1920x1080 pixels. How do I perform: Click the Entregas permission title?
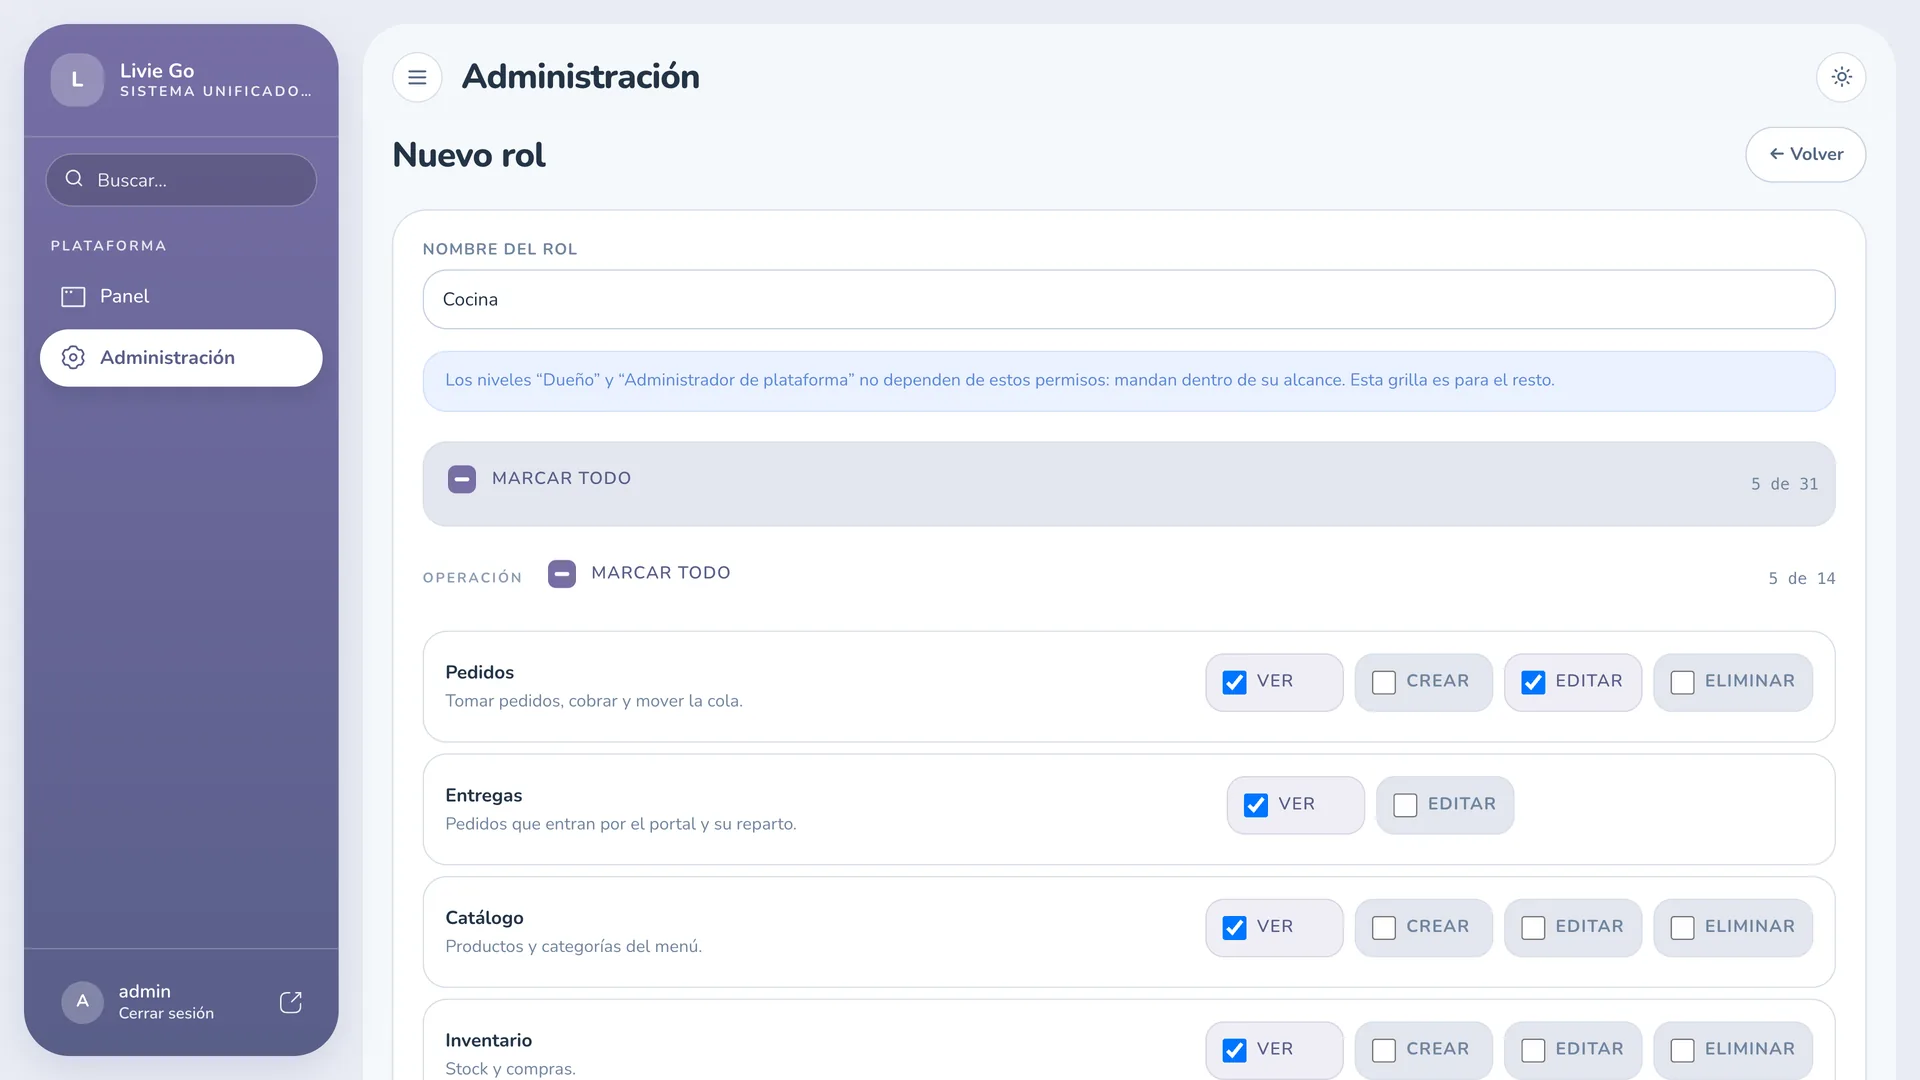point(484,796)
